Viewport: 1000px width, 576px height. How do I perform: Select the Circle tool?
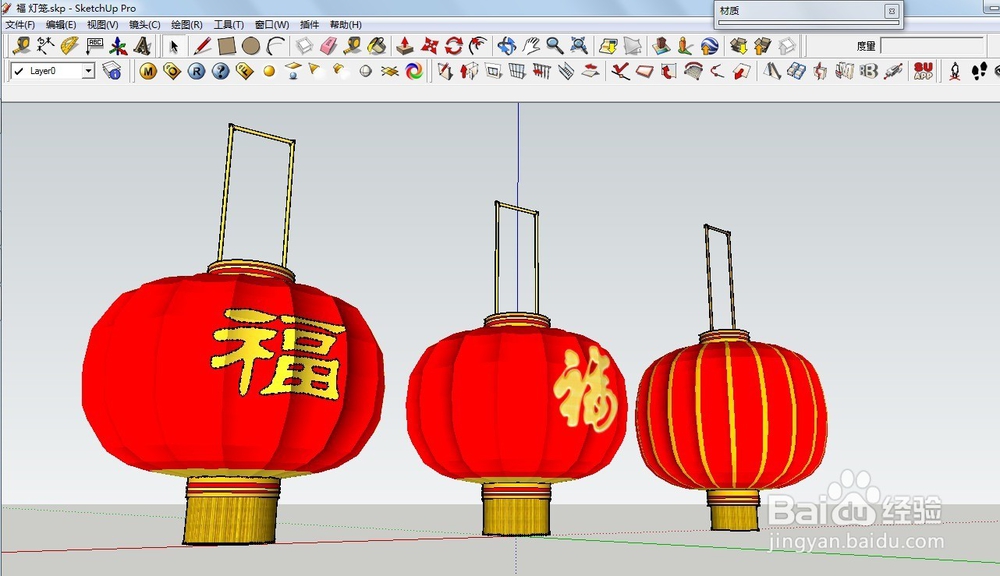click(251, 46)
